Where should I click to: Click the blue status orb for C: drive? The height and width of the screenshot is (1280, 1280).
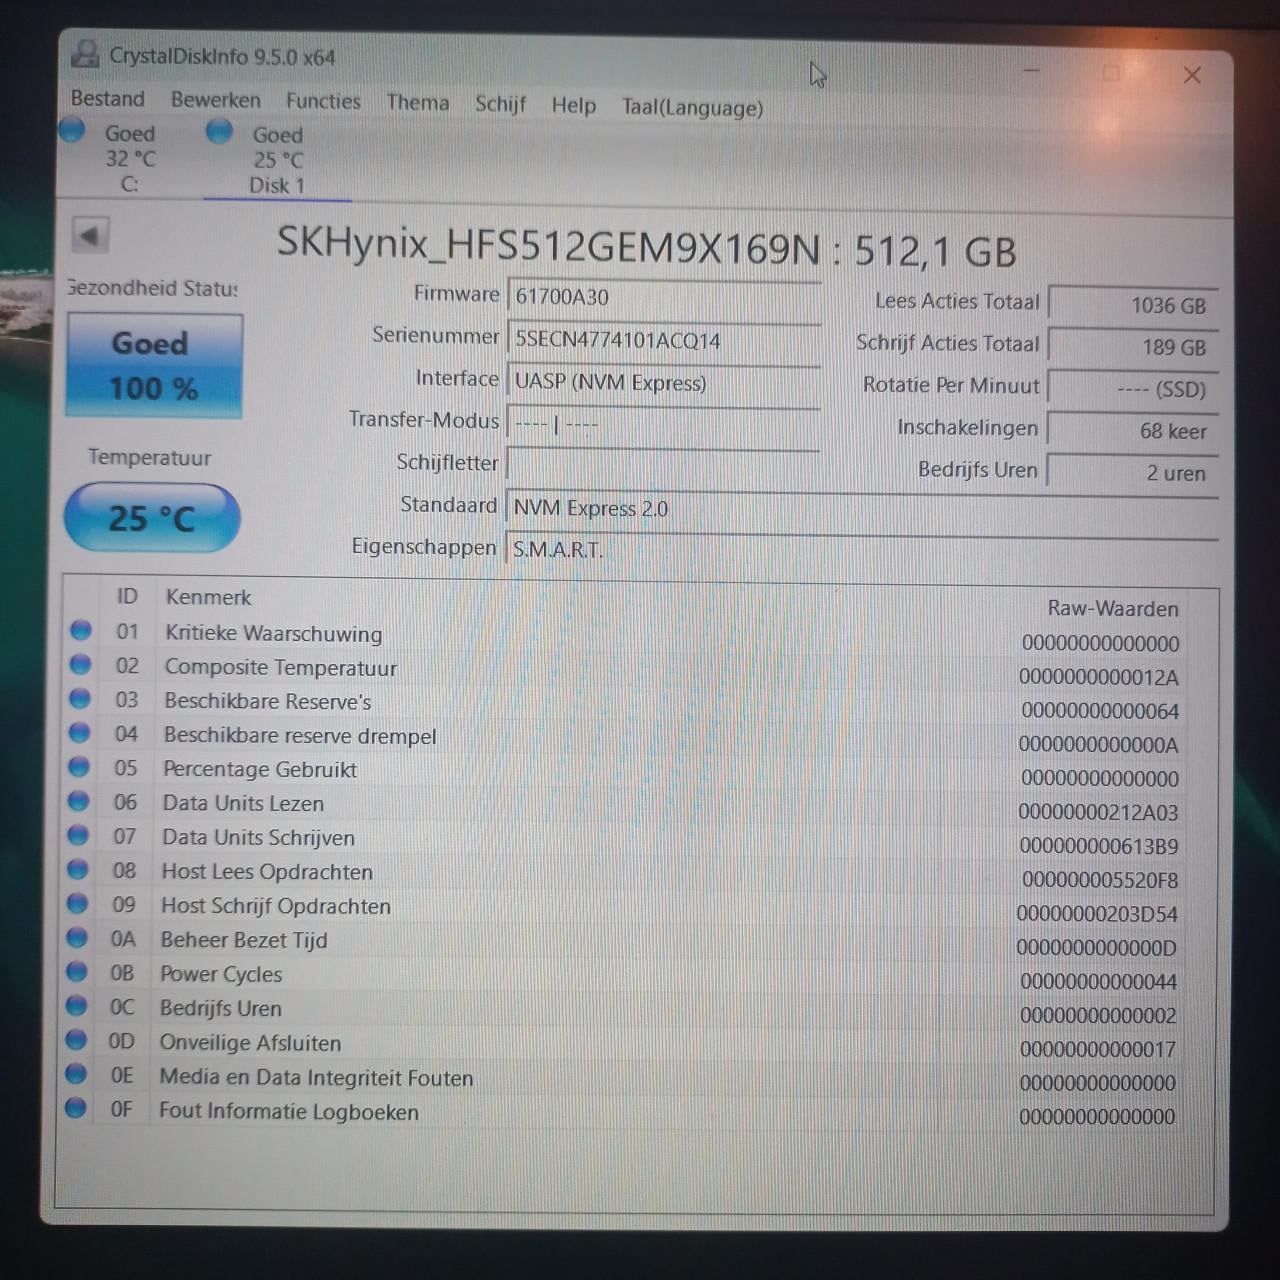[x=72, y=130]
